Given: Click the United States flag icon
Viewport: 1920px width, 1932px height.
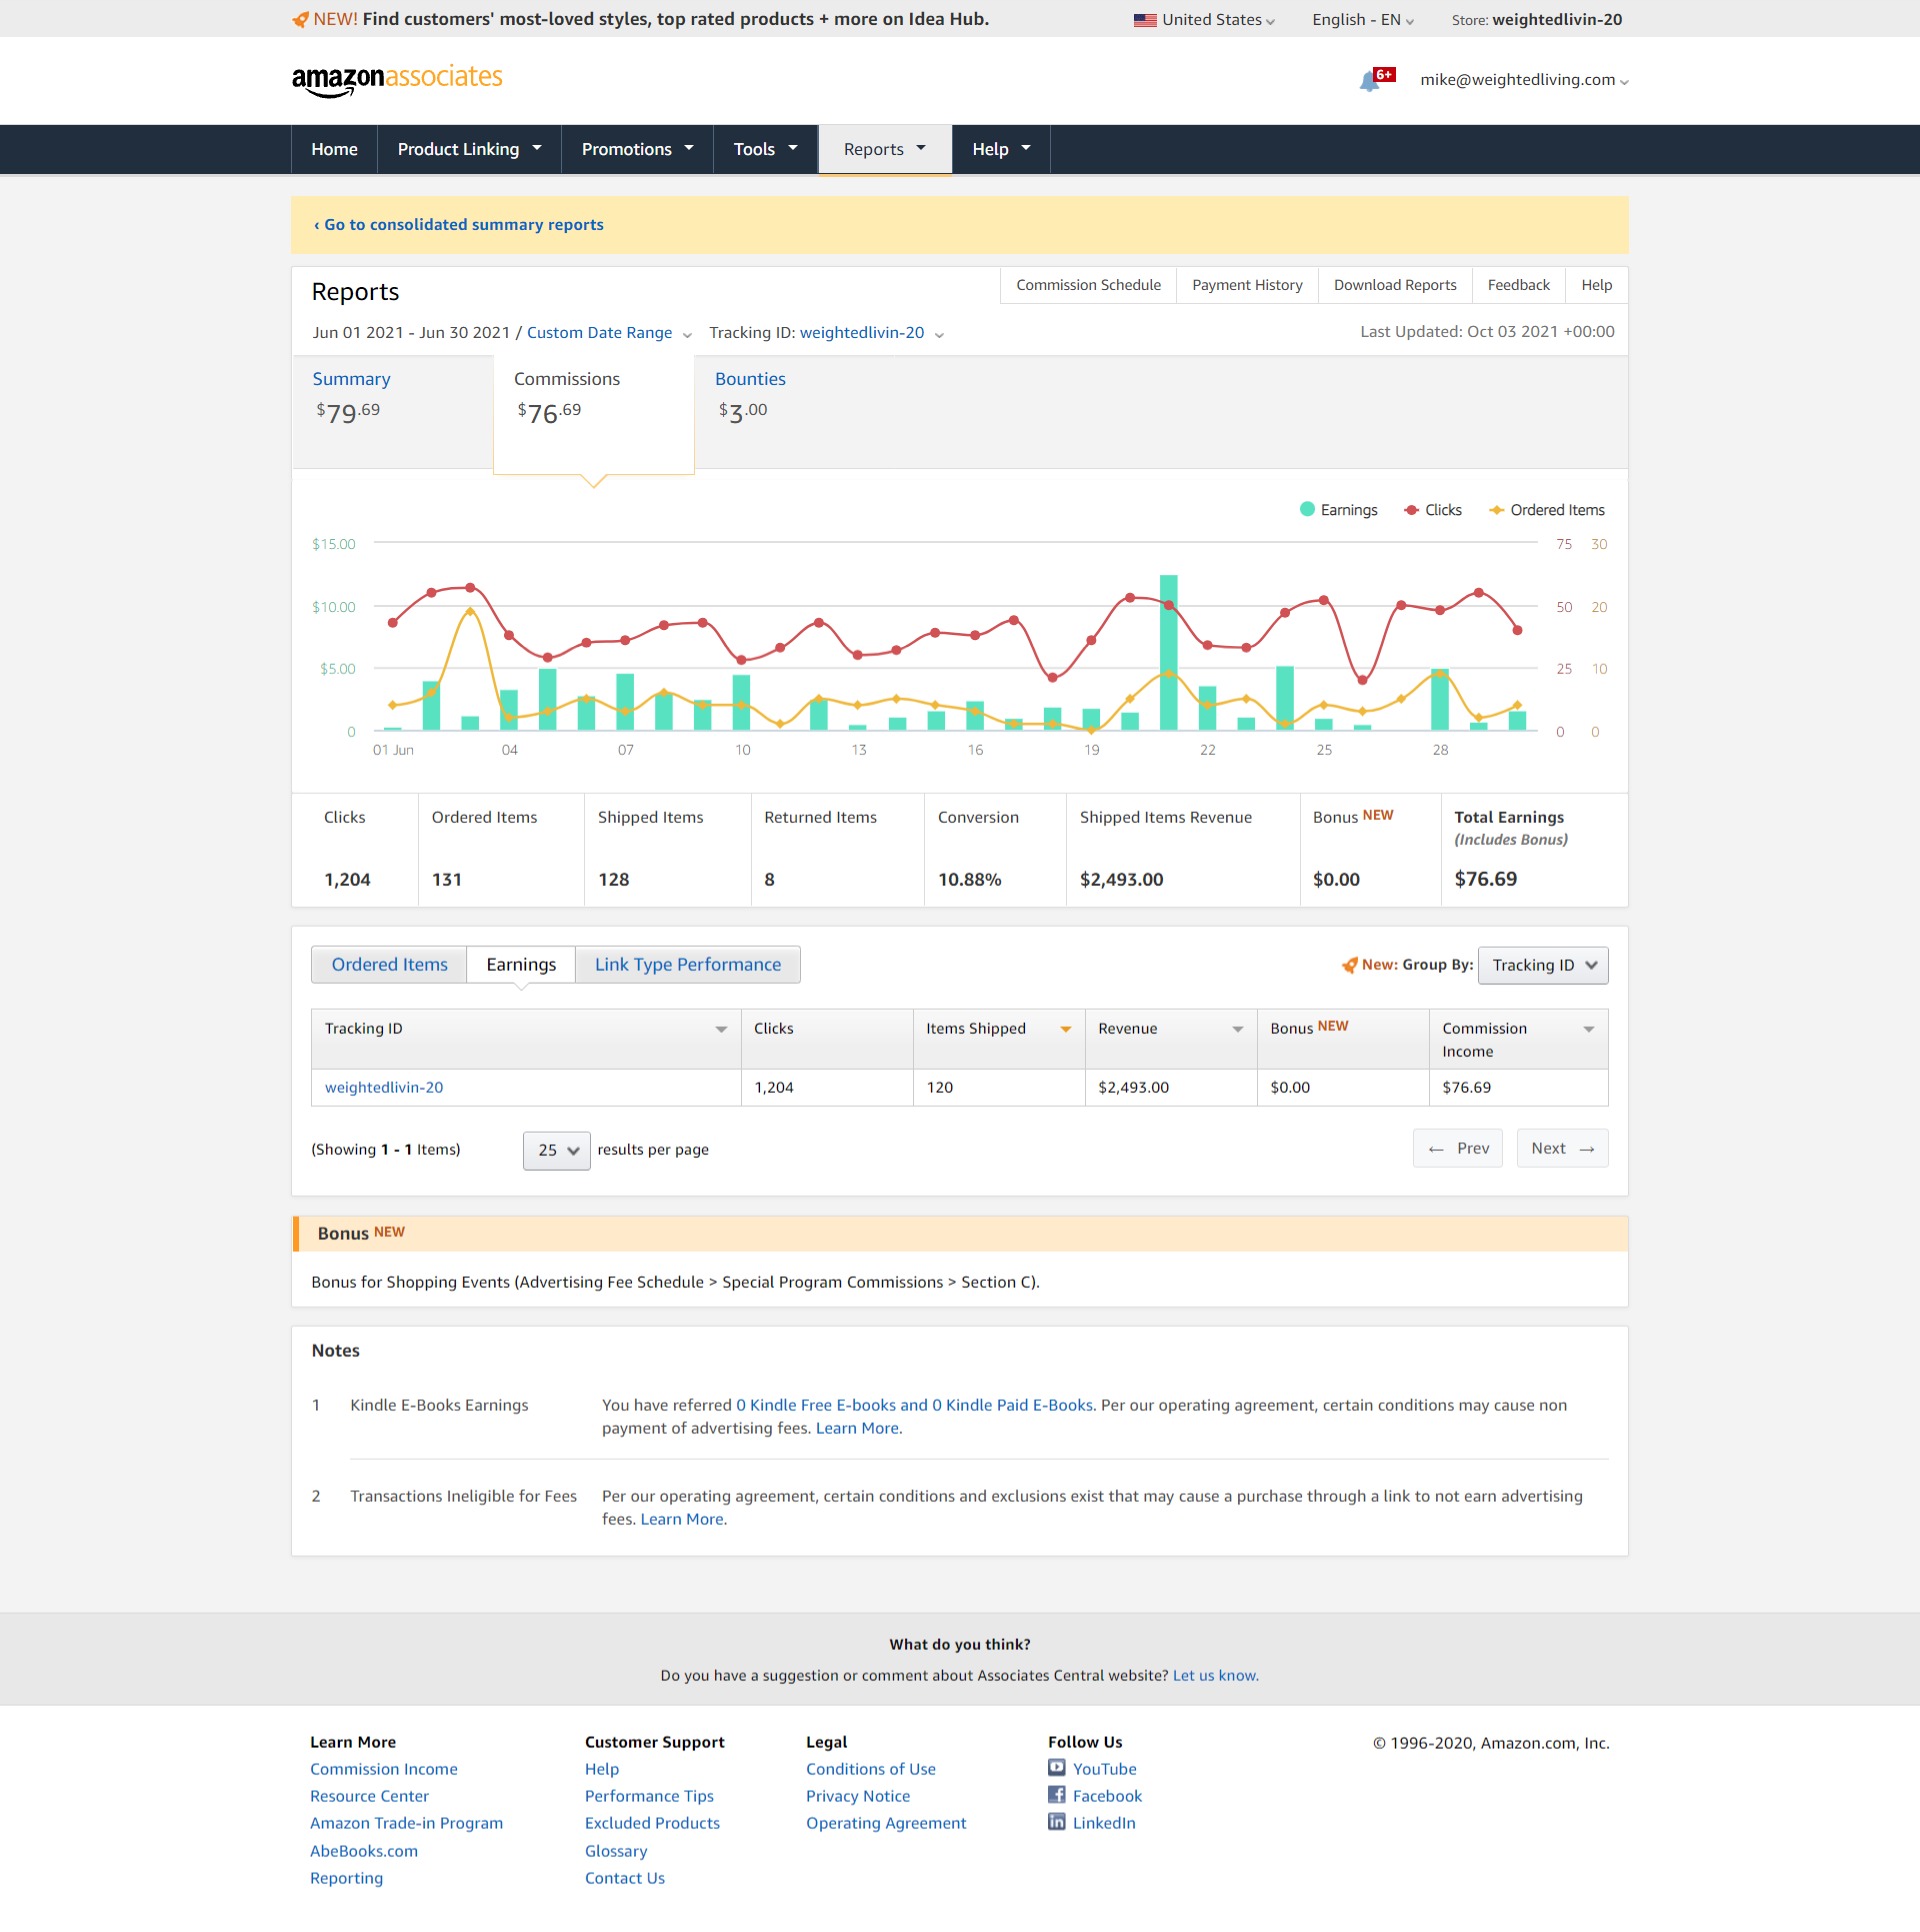Looking at the screenshot, I should [1145, 20].
